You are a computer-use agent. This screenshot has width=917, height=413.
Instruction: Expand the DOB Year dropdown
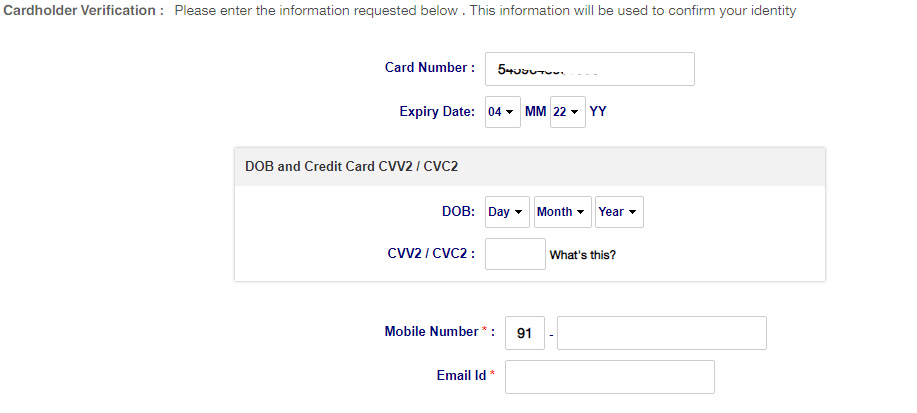618,212
